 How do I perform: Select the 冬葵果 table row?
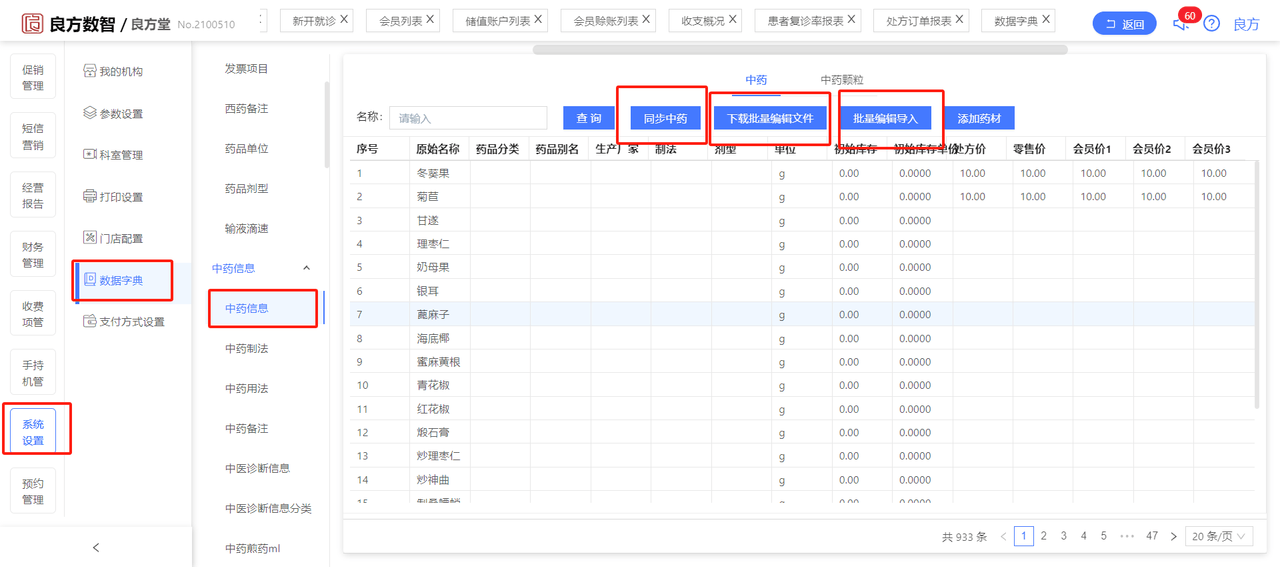[x=802, y=173]
